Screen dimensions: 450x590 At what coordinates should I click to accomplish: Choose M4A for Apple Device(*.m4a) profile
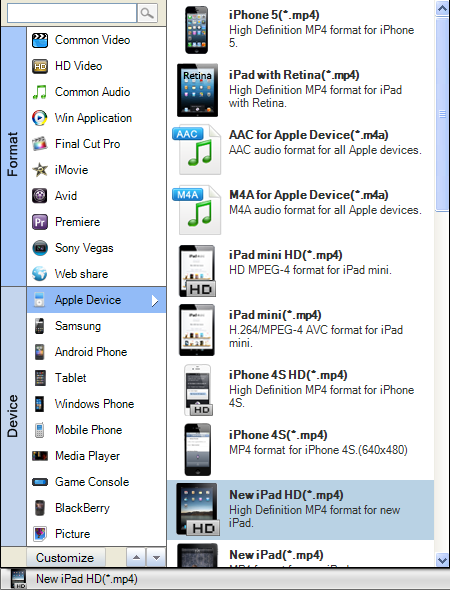click(x=301, y=210)
